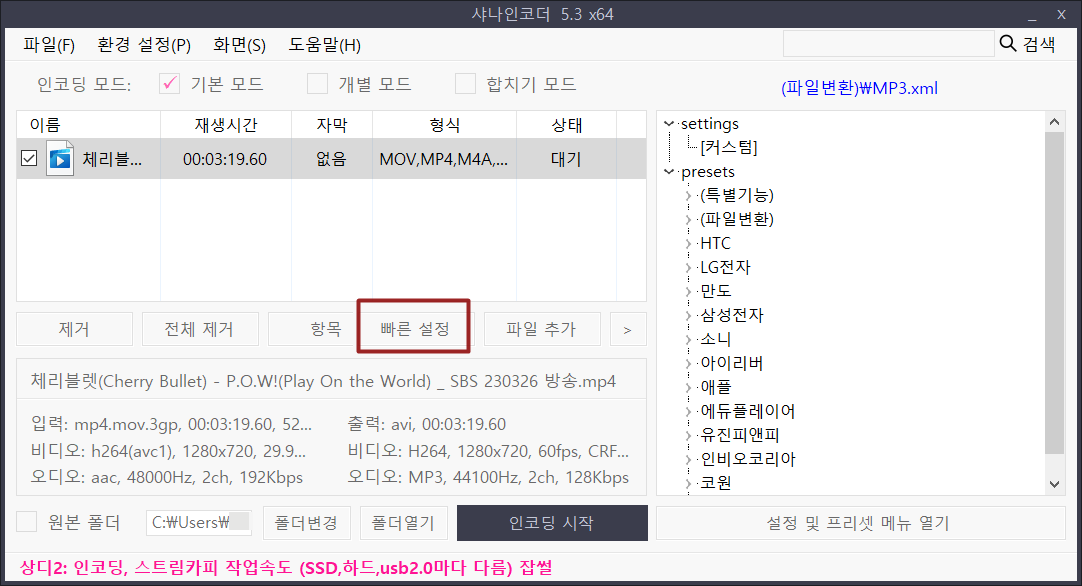Expand the LG전자 preset folder
The image size is (1082, 586).
coord(689,268)
